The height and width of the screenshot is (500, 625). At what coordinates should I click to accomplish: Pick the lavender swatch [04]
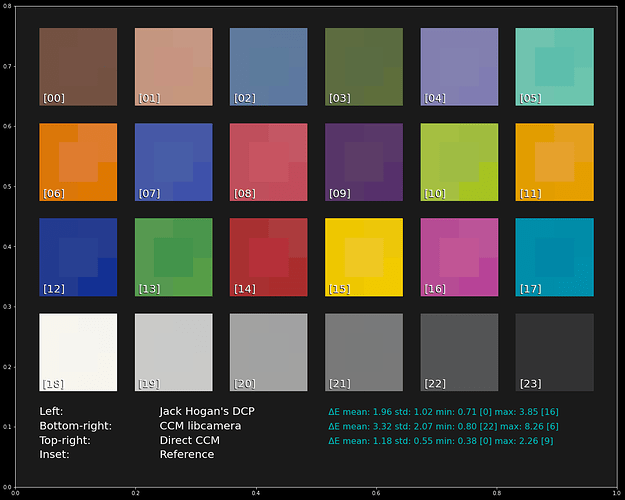pos(459,67)
